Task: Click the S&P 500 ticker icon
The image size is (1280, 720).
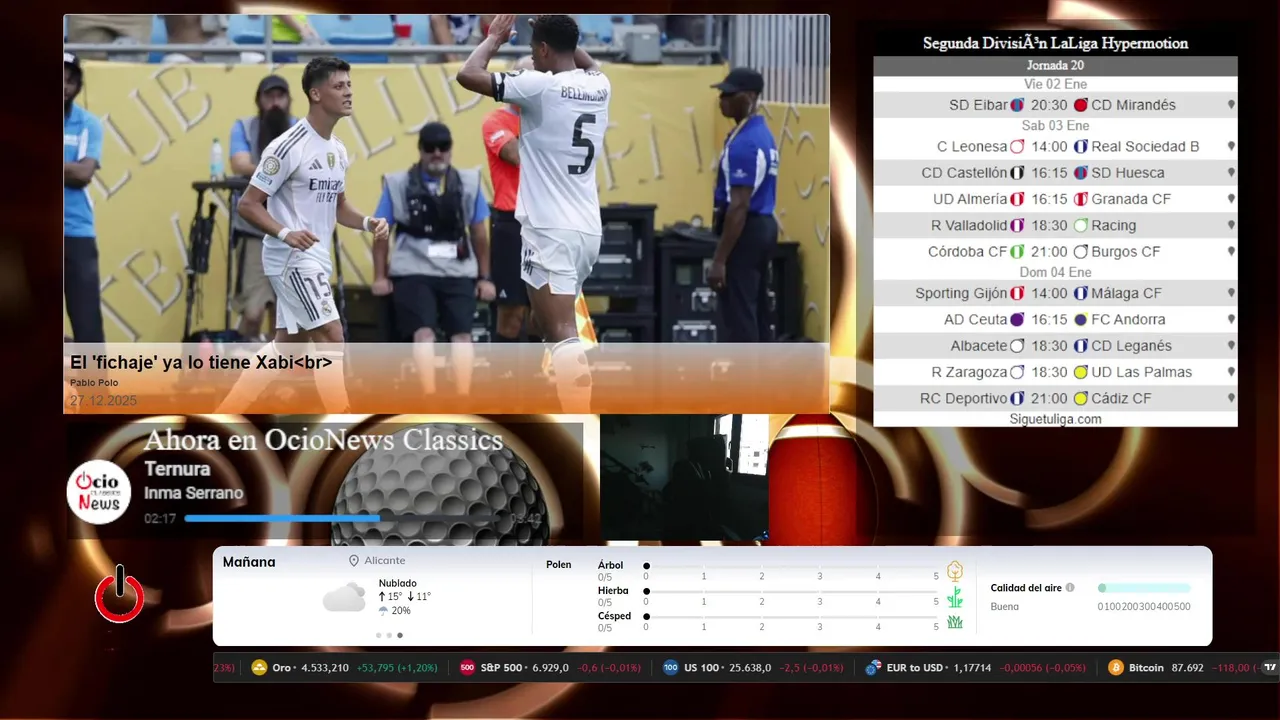Action: [467, 668]
